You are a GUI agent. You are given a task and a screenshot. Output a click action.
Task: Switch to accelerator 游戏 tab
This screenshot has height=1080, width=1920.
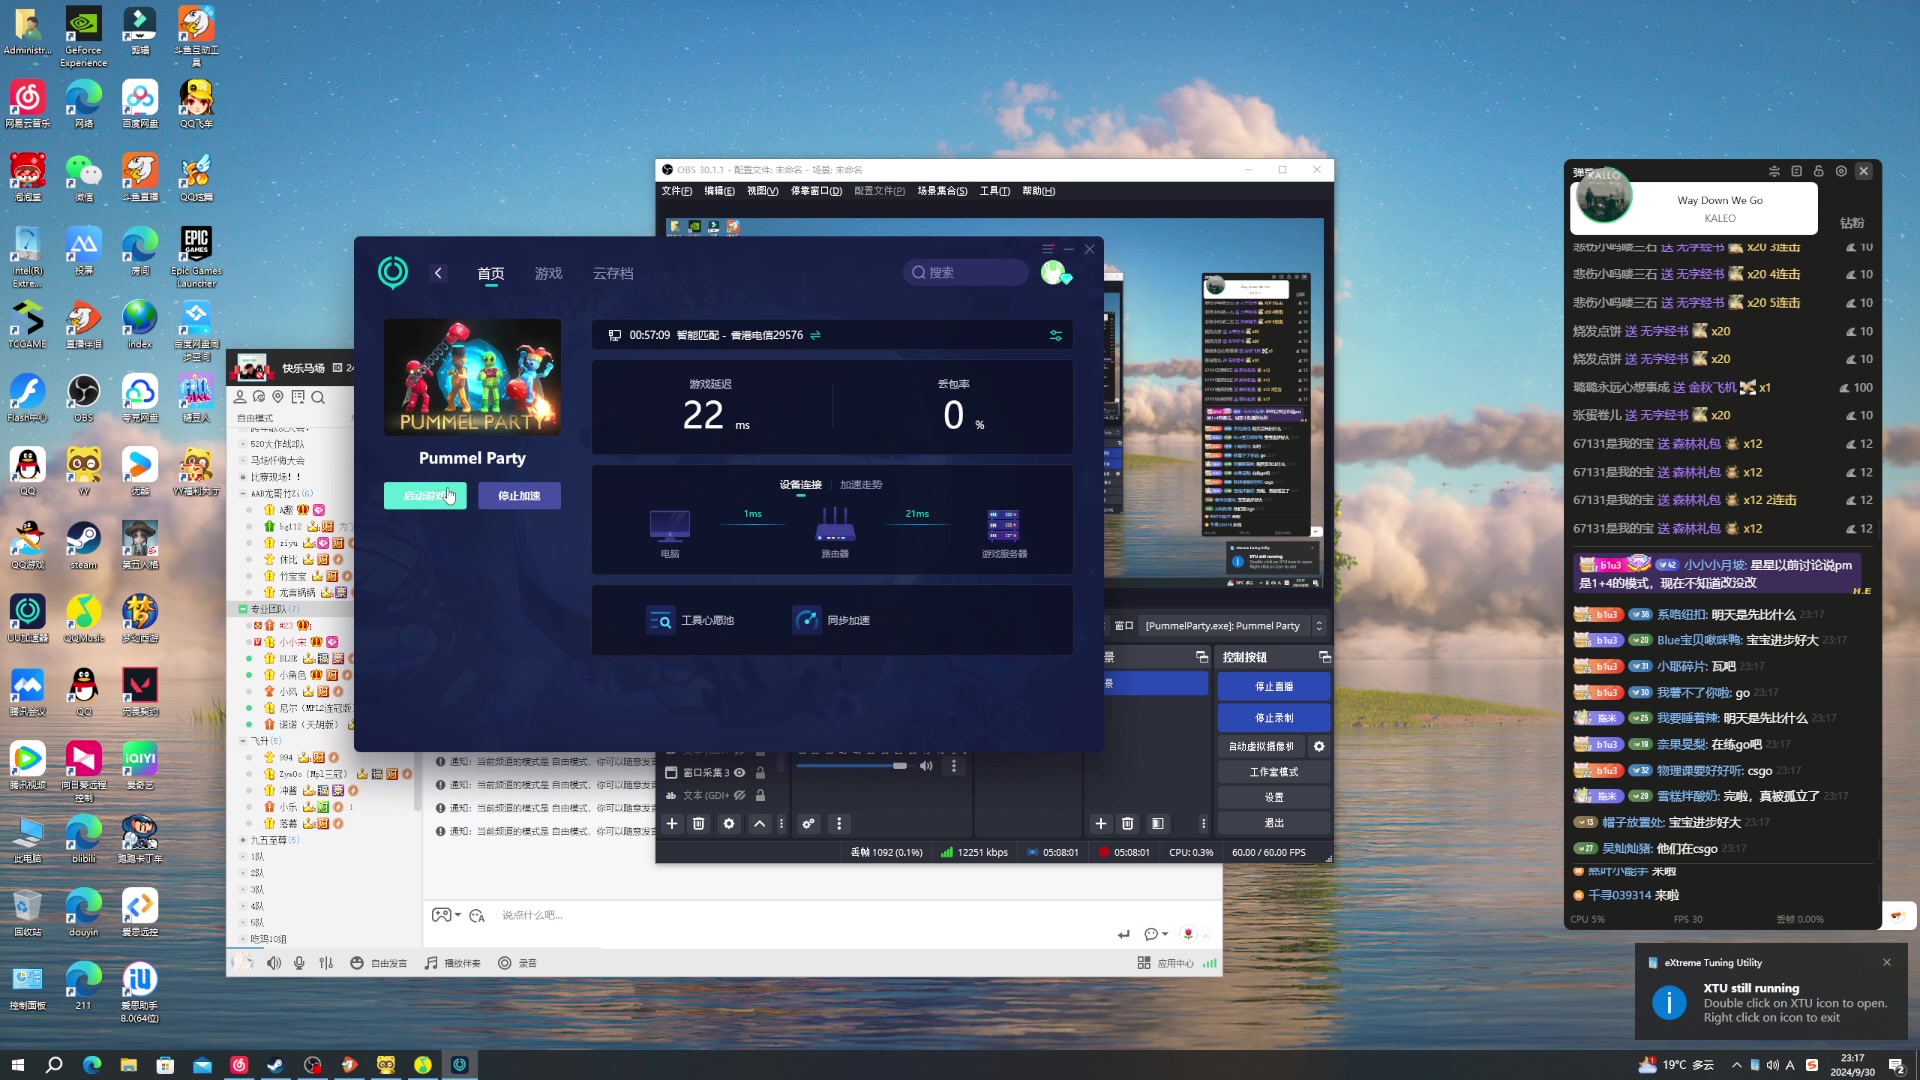[x=548, y=273]
